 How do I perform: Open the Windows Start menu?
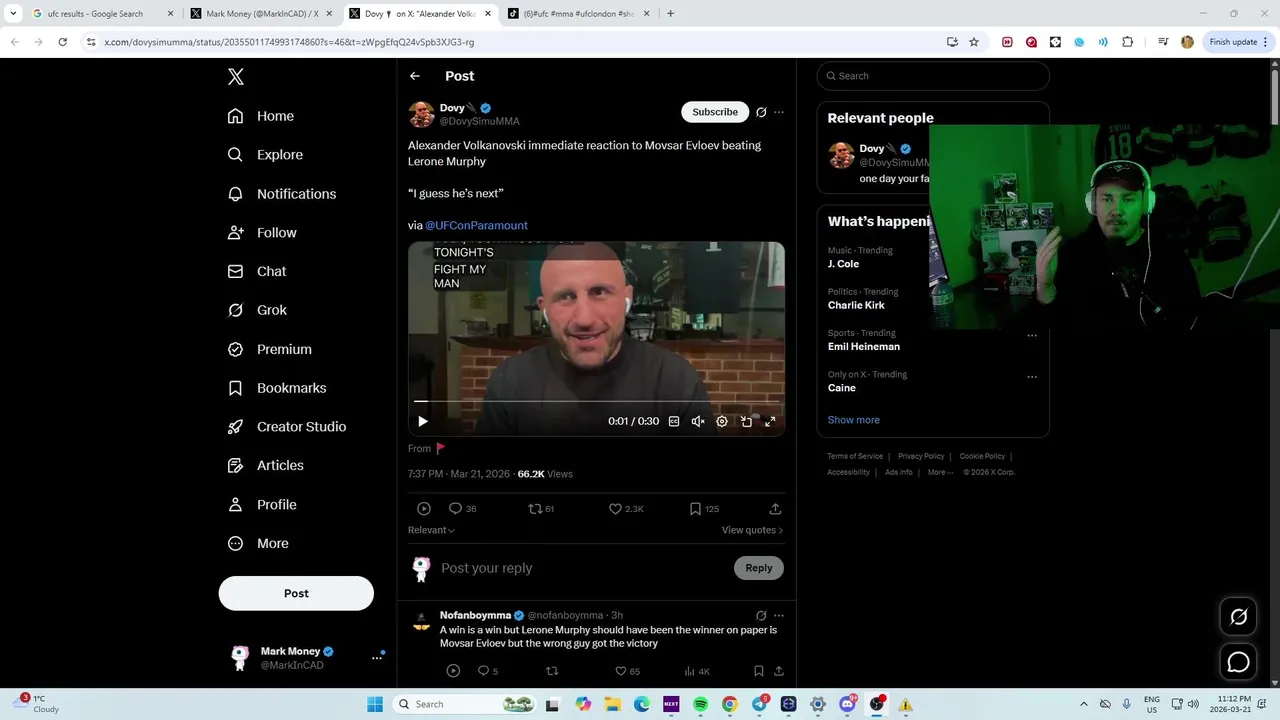[375, 704]
